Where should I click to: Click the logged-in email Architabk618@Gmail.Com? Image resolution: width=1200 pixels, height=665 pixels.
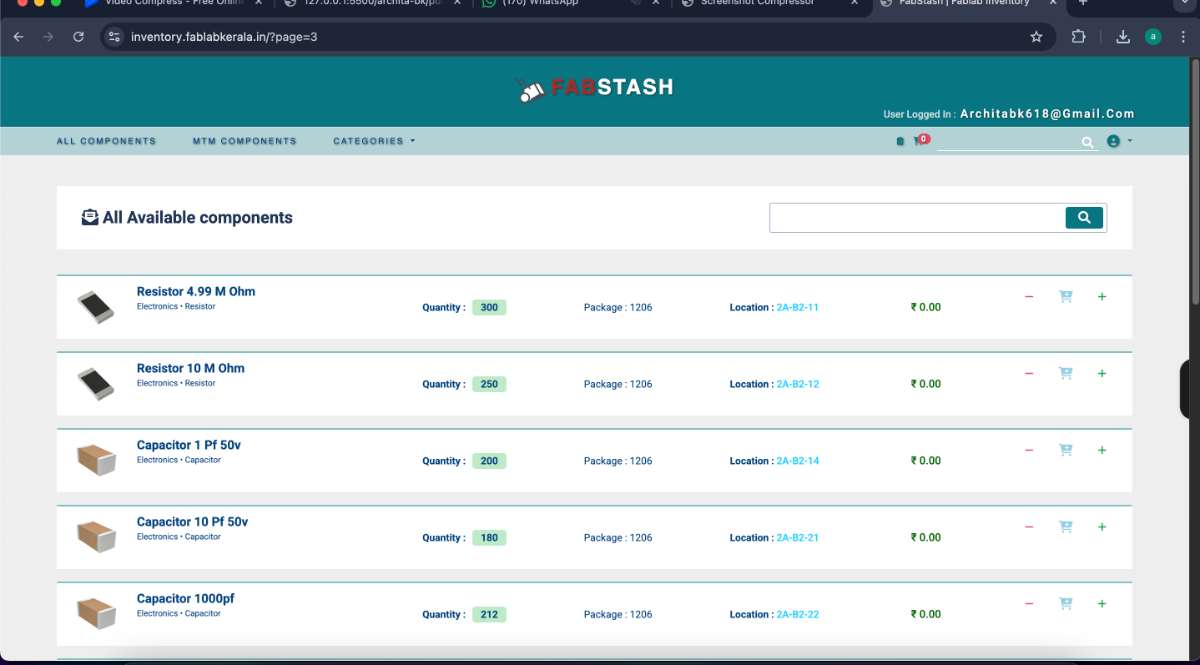[x=1047, y=114]
